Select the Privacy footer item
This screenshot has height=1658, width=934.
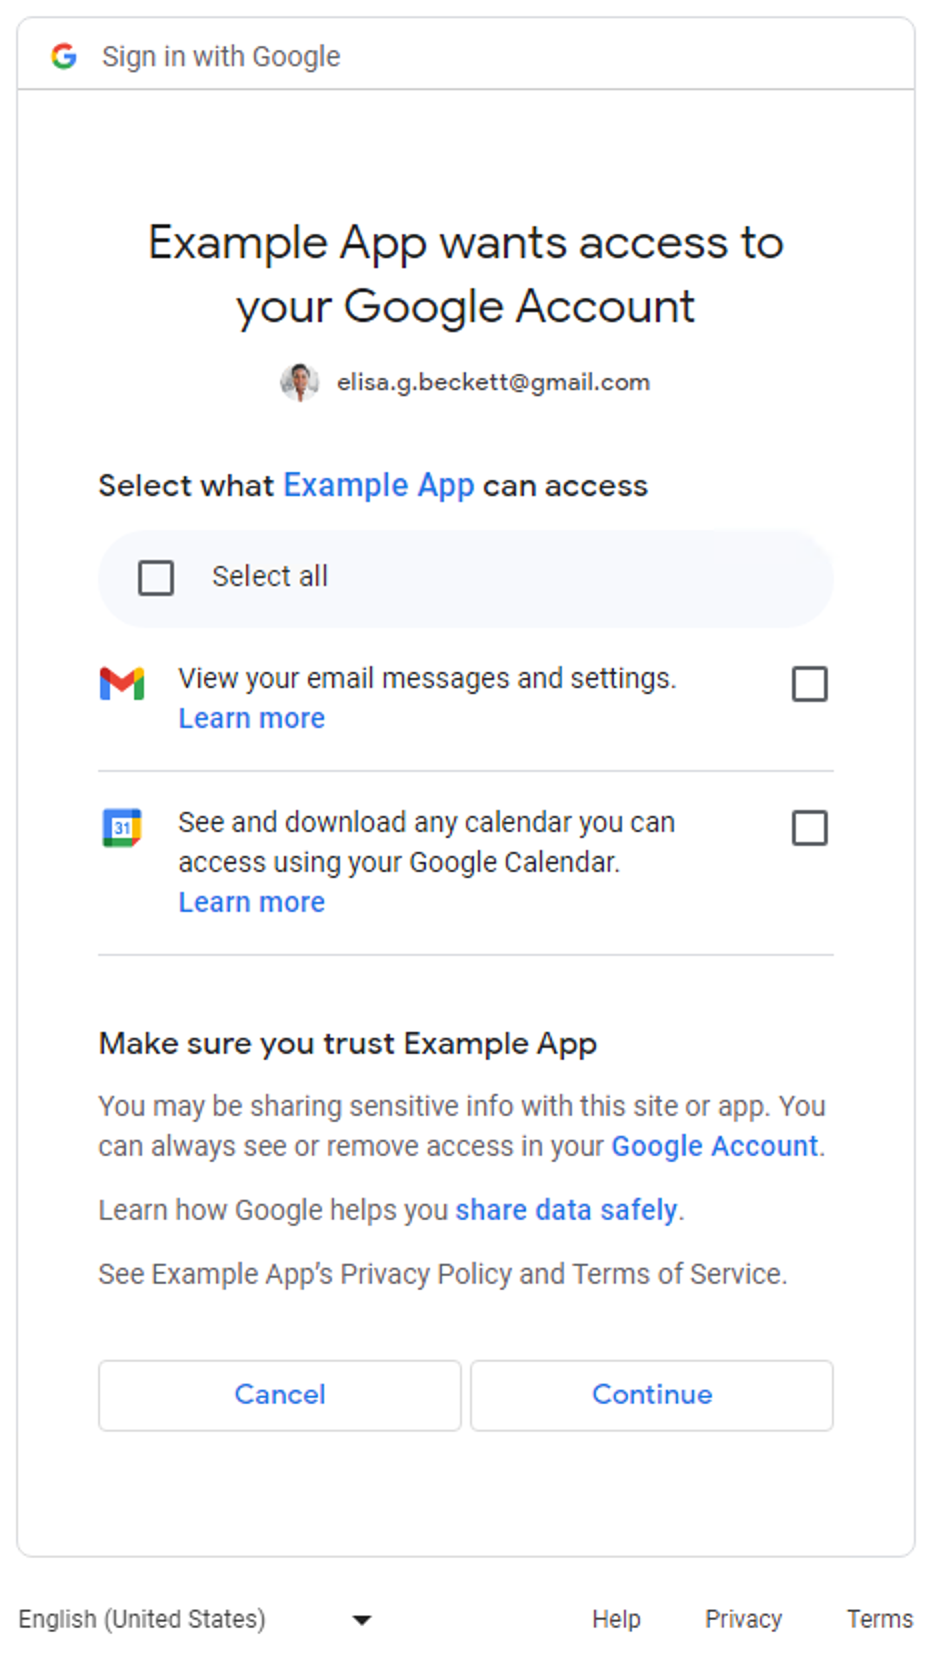pyautogui.click(x=743, y=1619)
